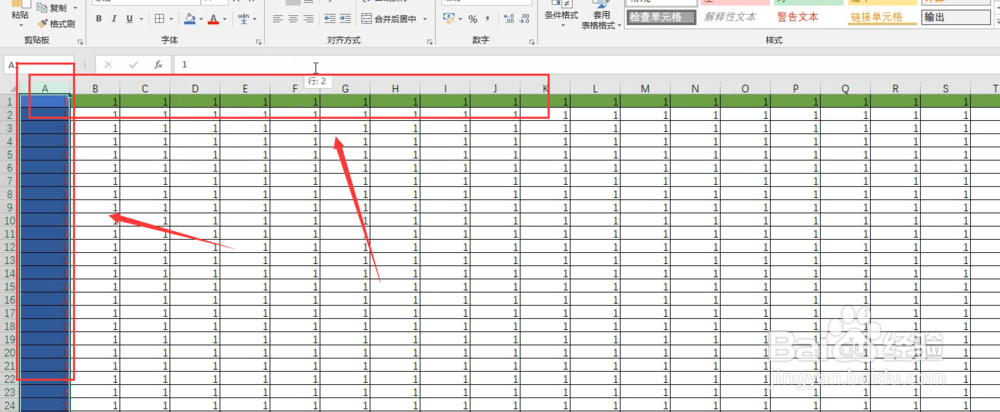Open the 对齐方式 alignment dialog launcher
This screenshot has width=1000, height=412.
click(x=430, y=41)
